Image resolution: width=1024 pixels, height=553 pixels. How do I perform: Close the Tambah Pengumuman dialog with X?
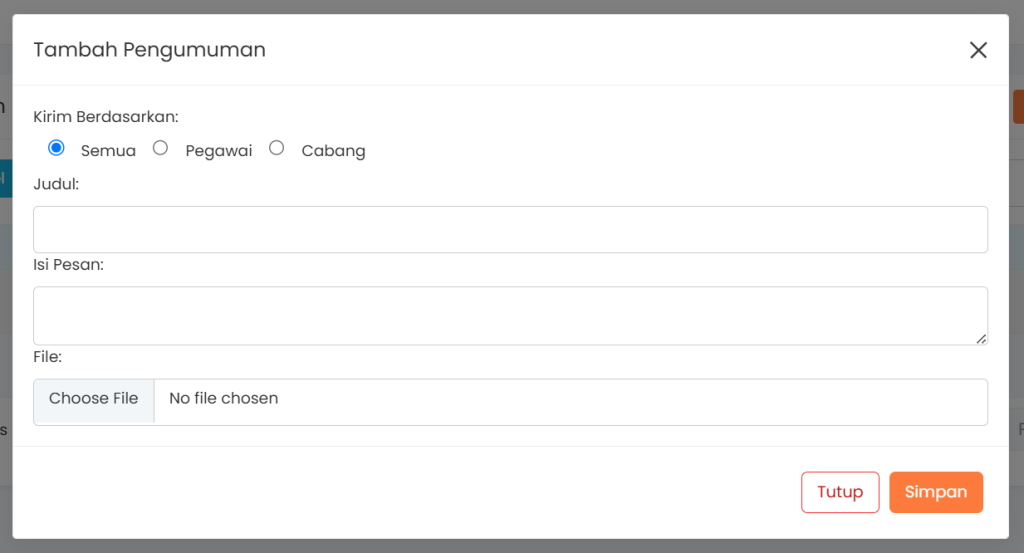coord(978,50)
